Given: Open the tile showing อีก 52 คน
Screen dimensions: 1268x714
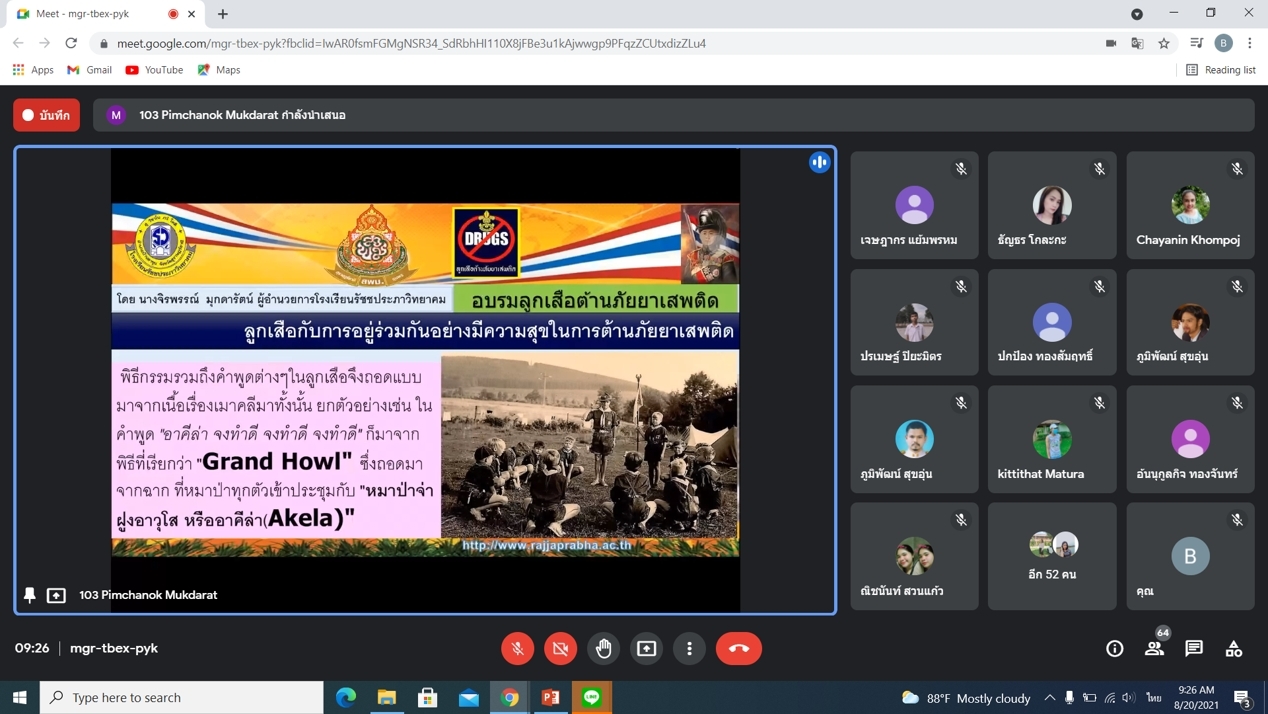Looking at the screenshot, I should tap(1052, 556).
